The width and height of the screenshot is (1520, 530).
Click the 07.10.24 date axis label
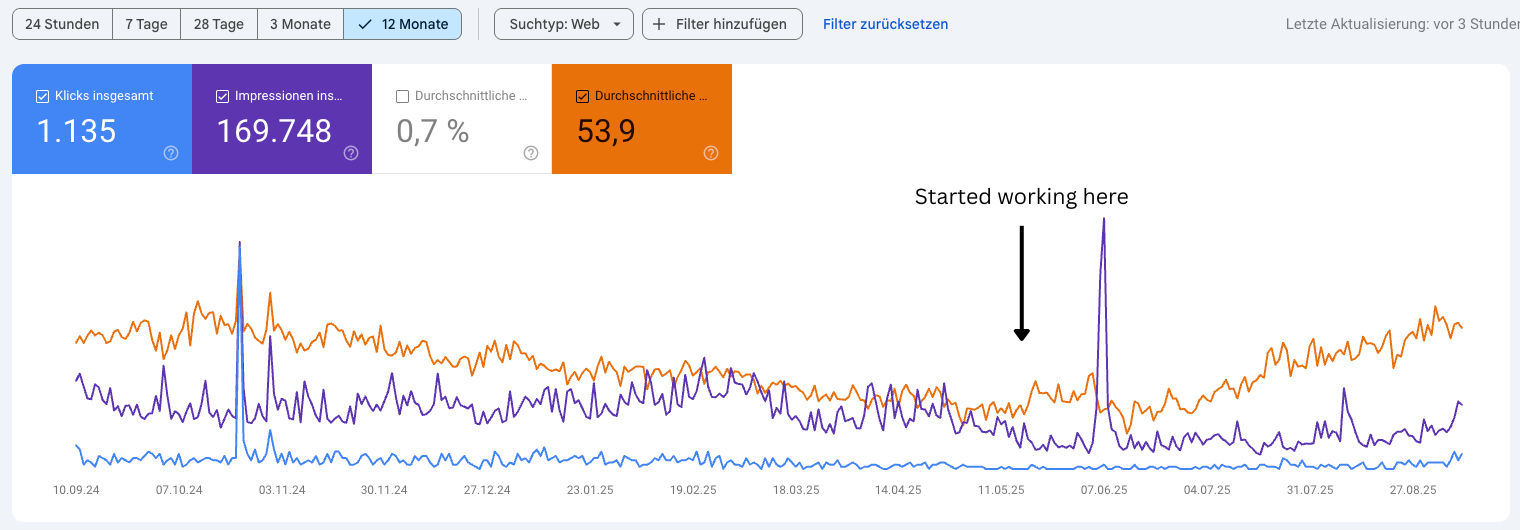[x=179, y=490]
